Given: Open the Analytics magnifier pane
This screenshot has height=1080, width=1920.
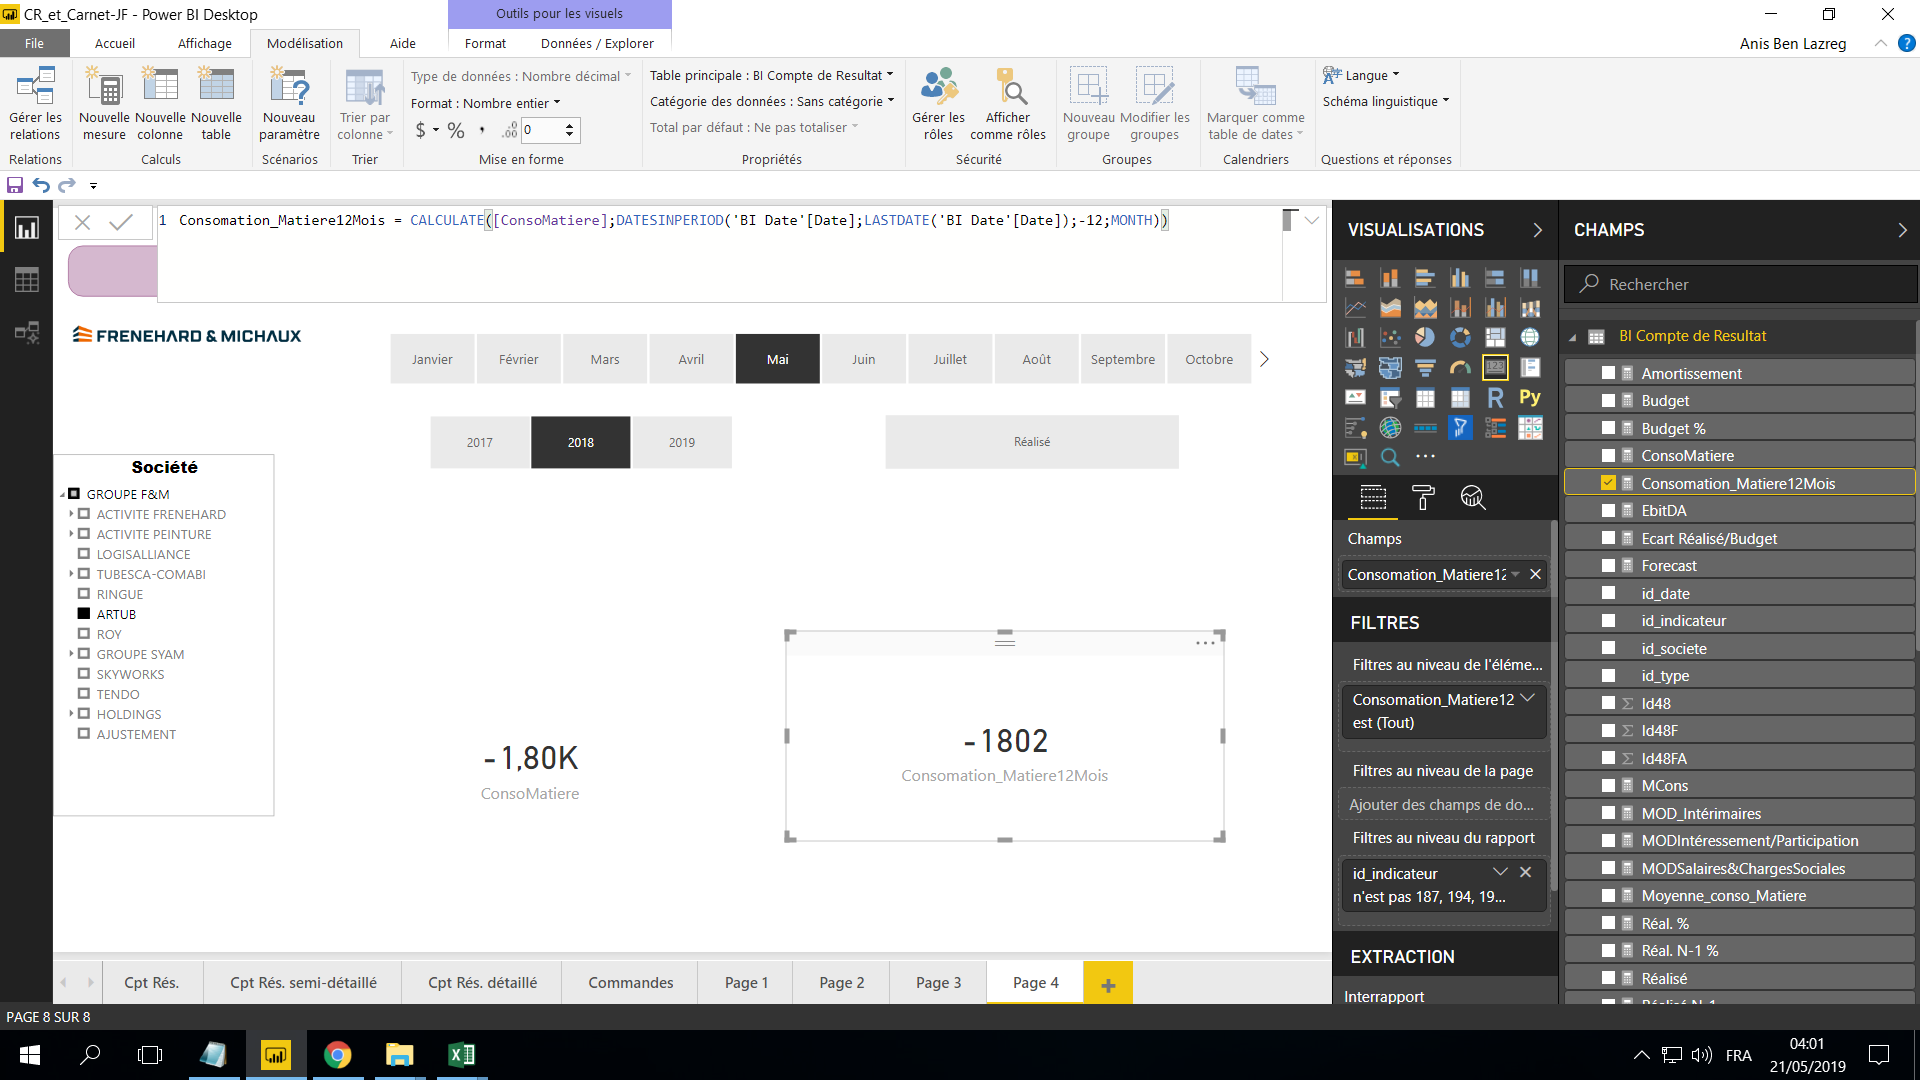Looking at the screenshot, I should coord(1473,497).
